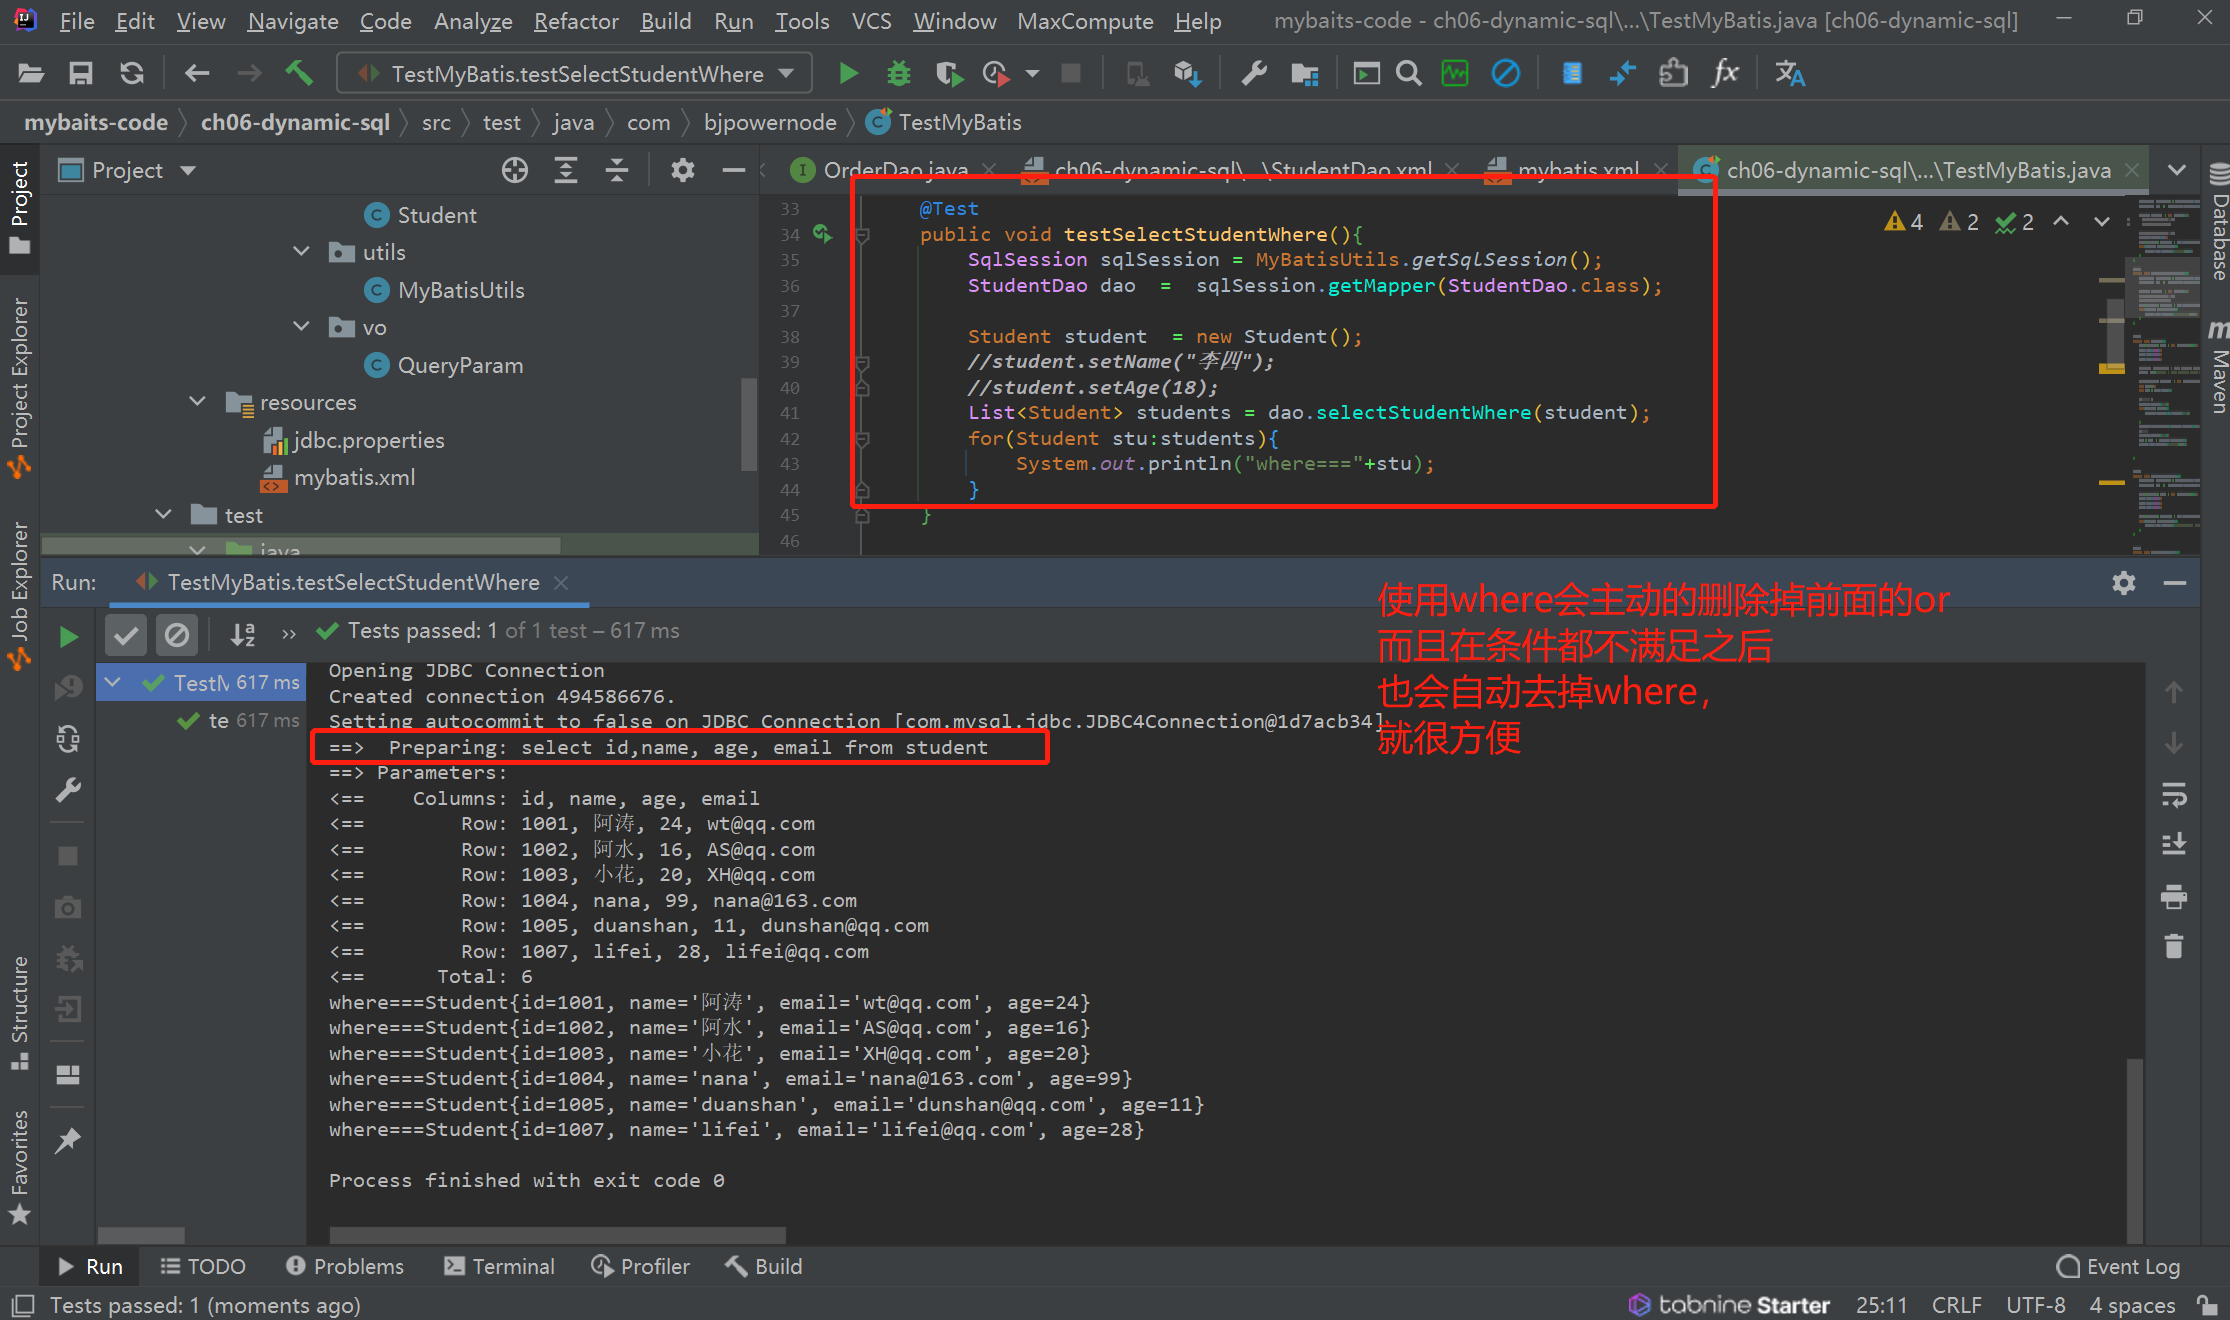Clear console output with trash icon
The image size is (2230, 1320).
2173,946
